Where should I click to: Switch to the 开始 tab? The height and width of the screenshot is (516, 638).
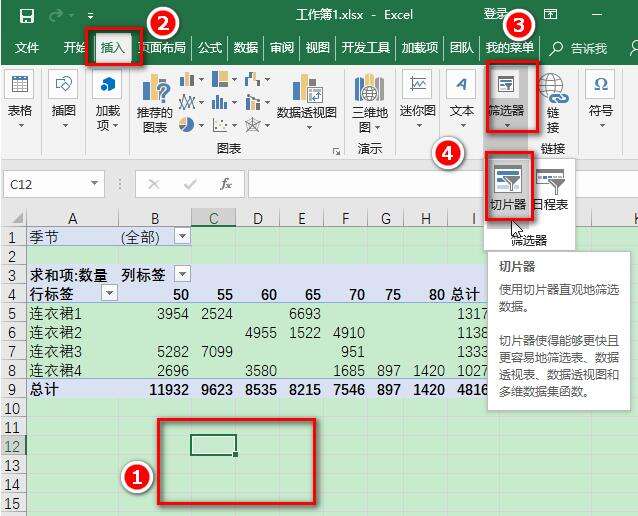point(74,48)
